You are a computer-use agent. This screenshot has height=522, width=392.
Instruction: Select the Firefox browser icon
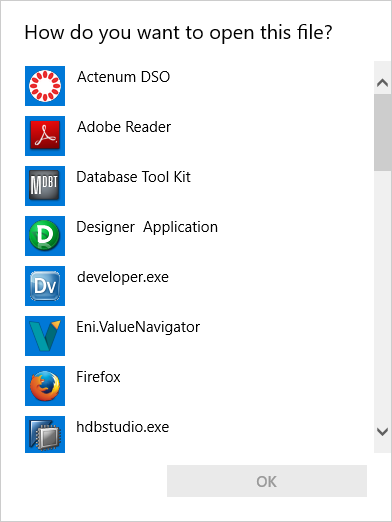(x=45, y=386)
